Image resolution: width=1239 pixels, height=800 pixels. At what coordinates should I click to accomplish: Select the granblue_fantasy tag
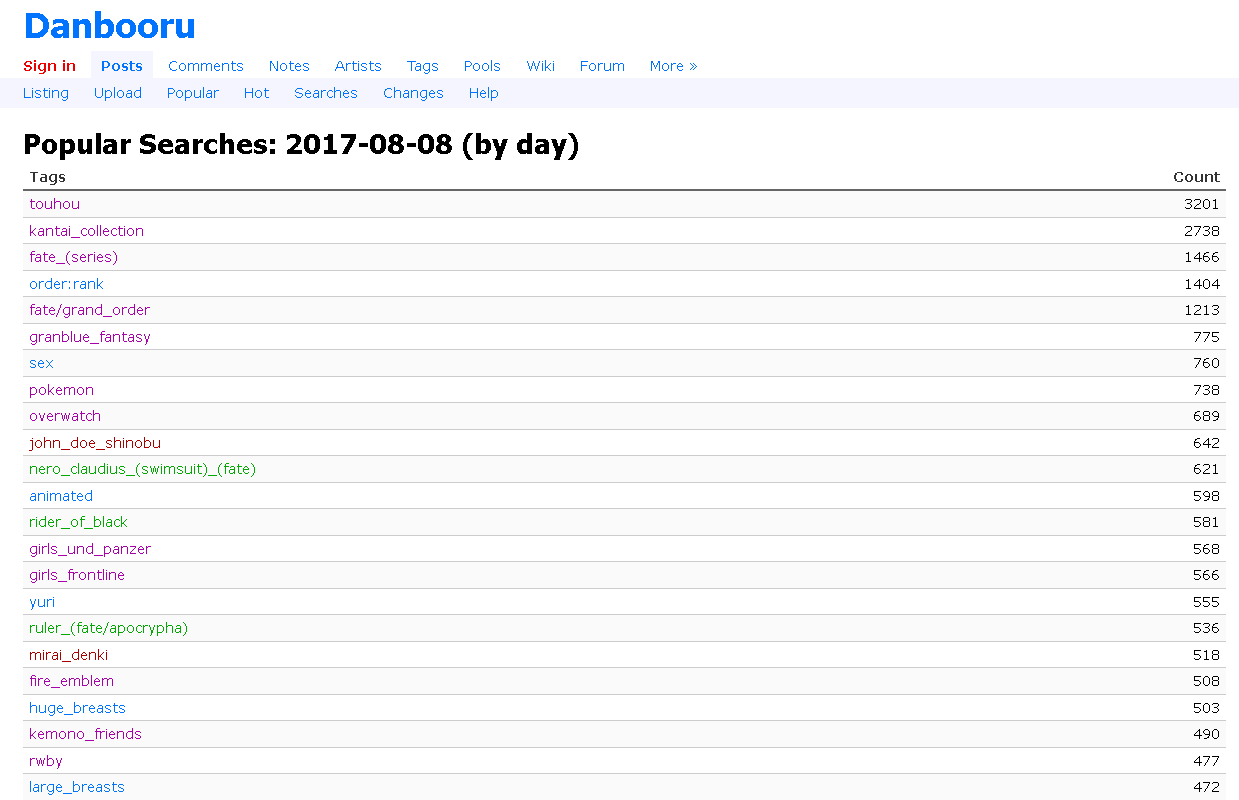(90, 337)
